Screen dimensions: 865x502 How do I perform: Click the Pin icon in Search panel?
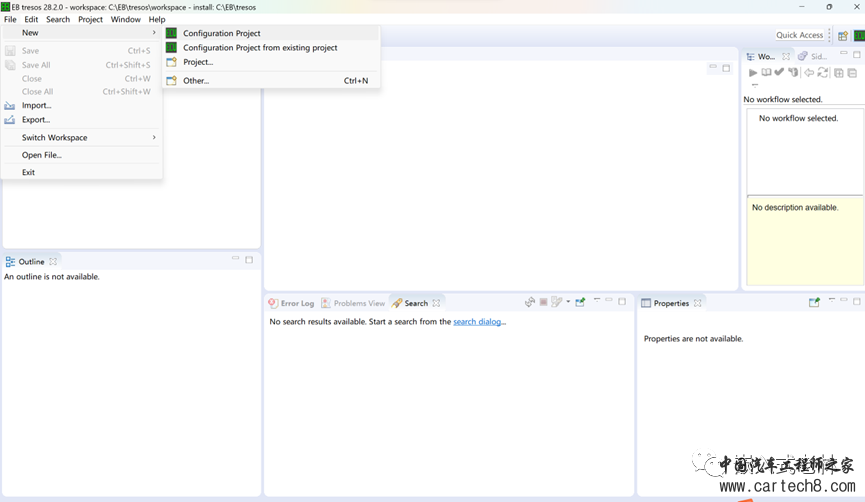click(580, 302)
